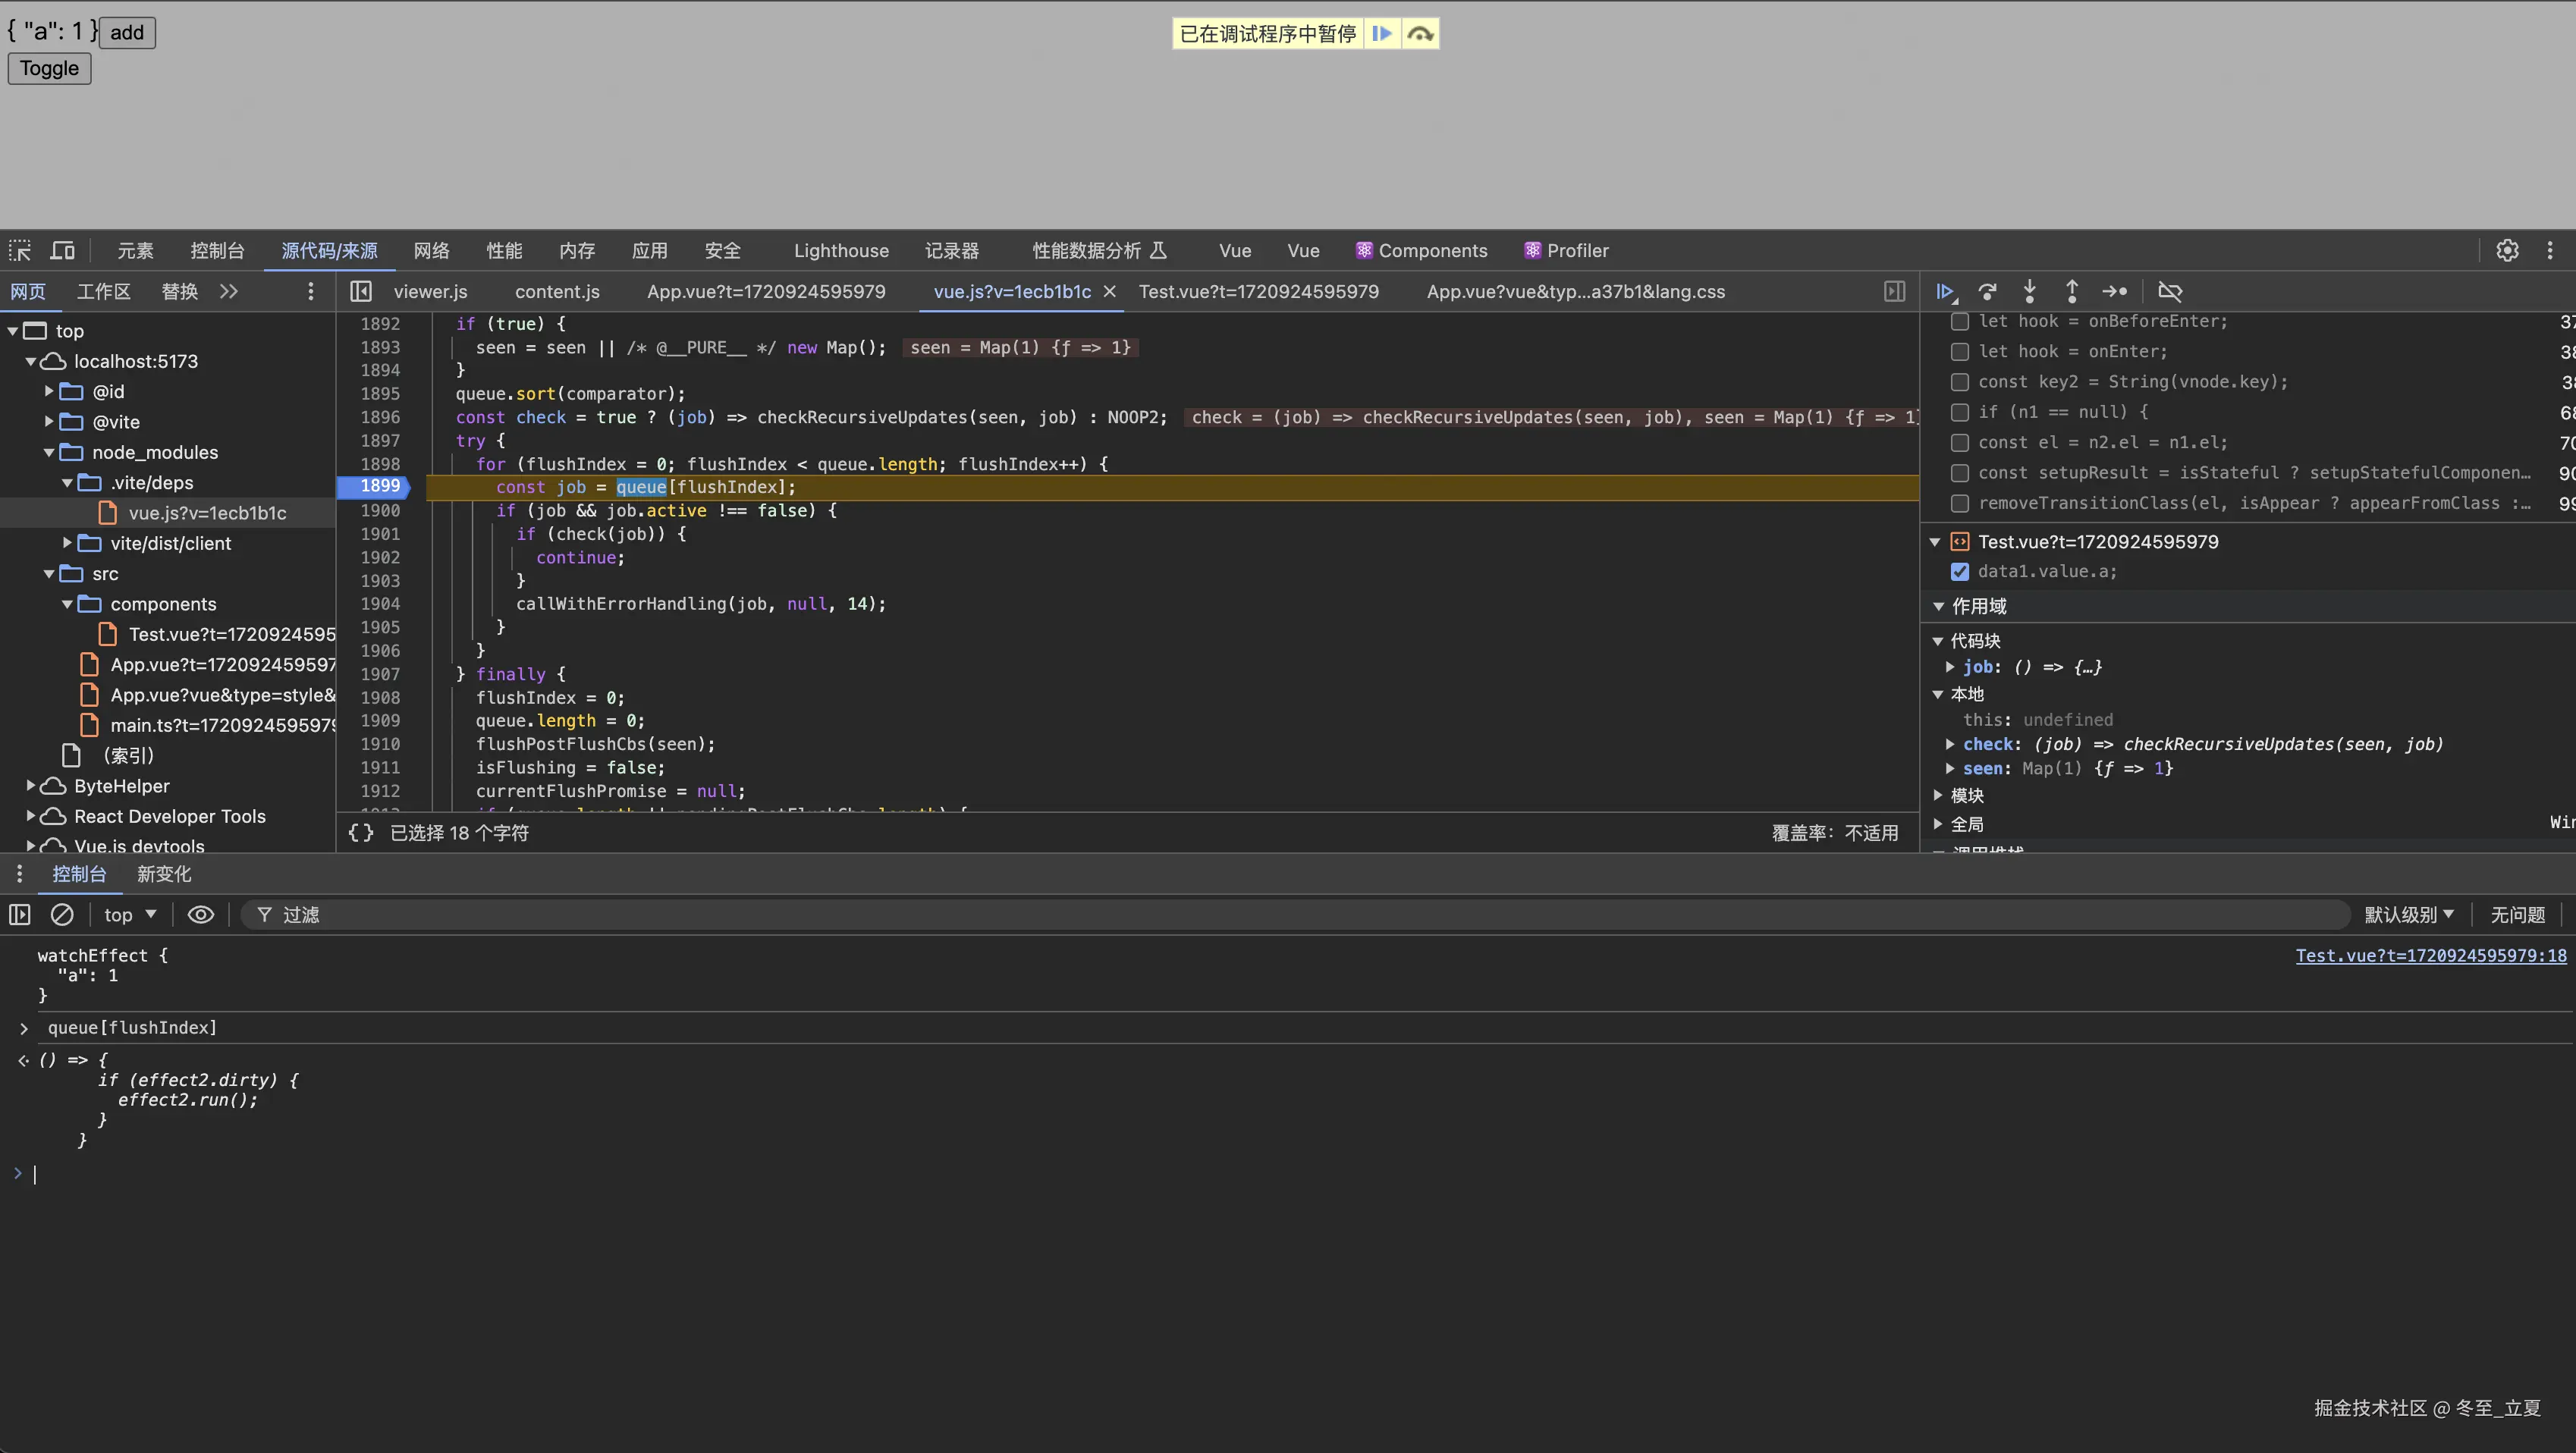The height and width of the screenshot is (1453, 2576).
Task: Enable the 'let hook = onEnter' breakpoint
Action: coord(1959,351)
